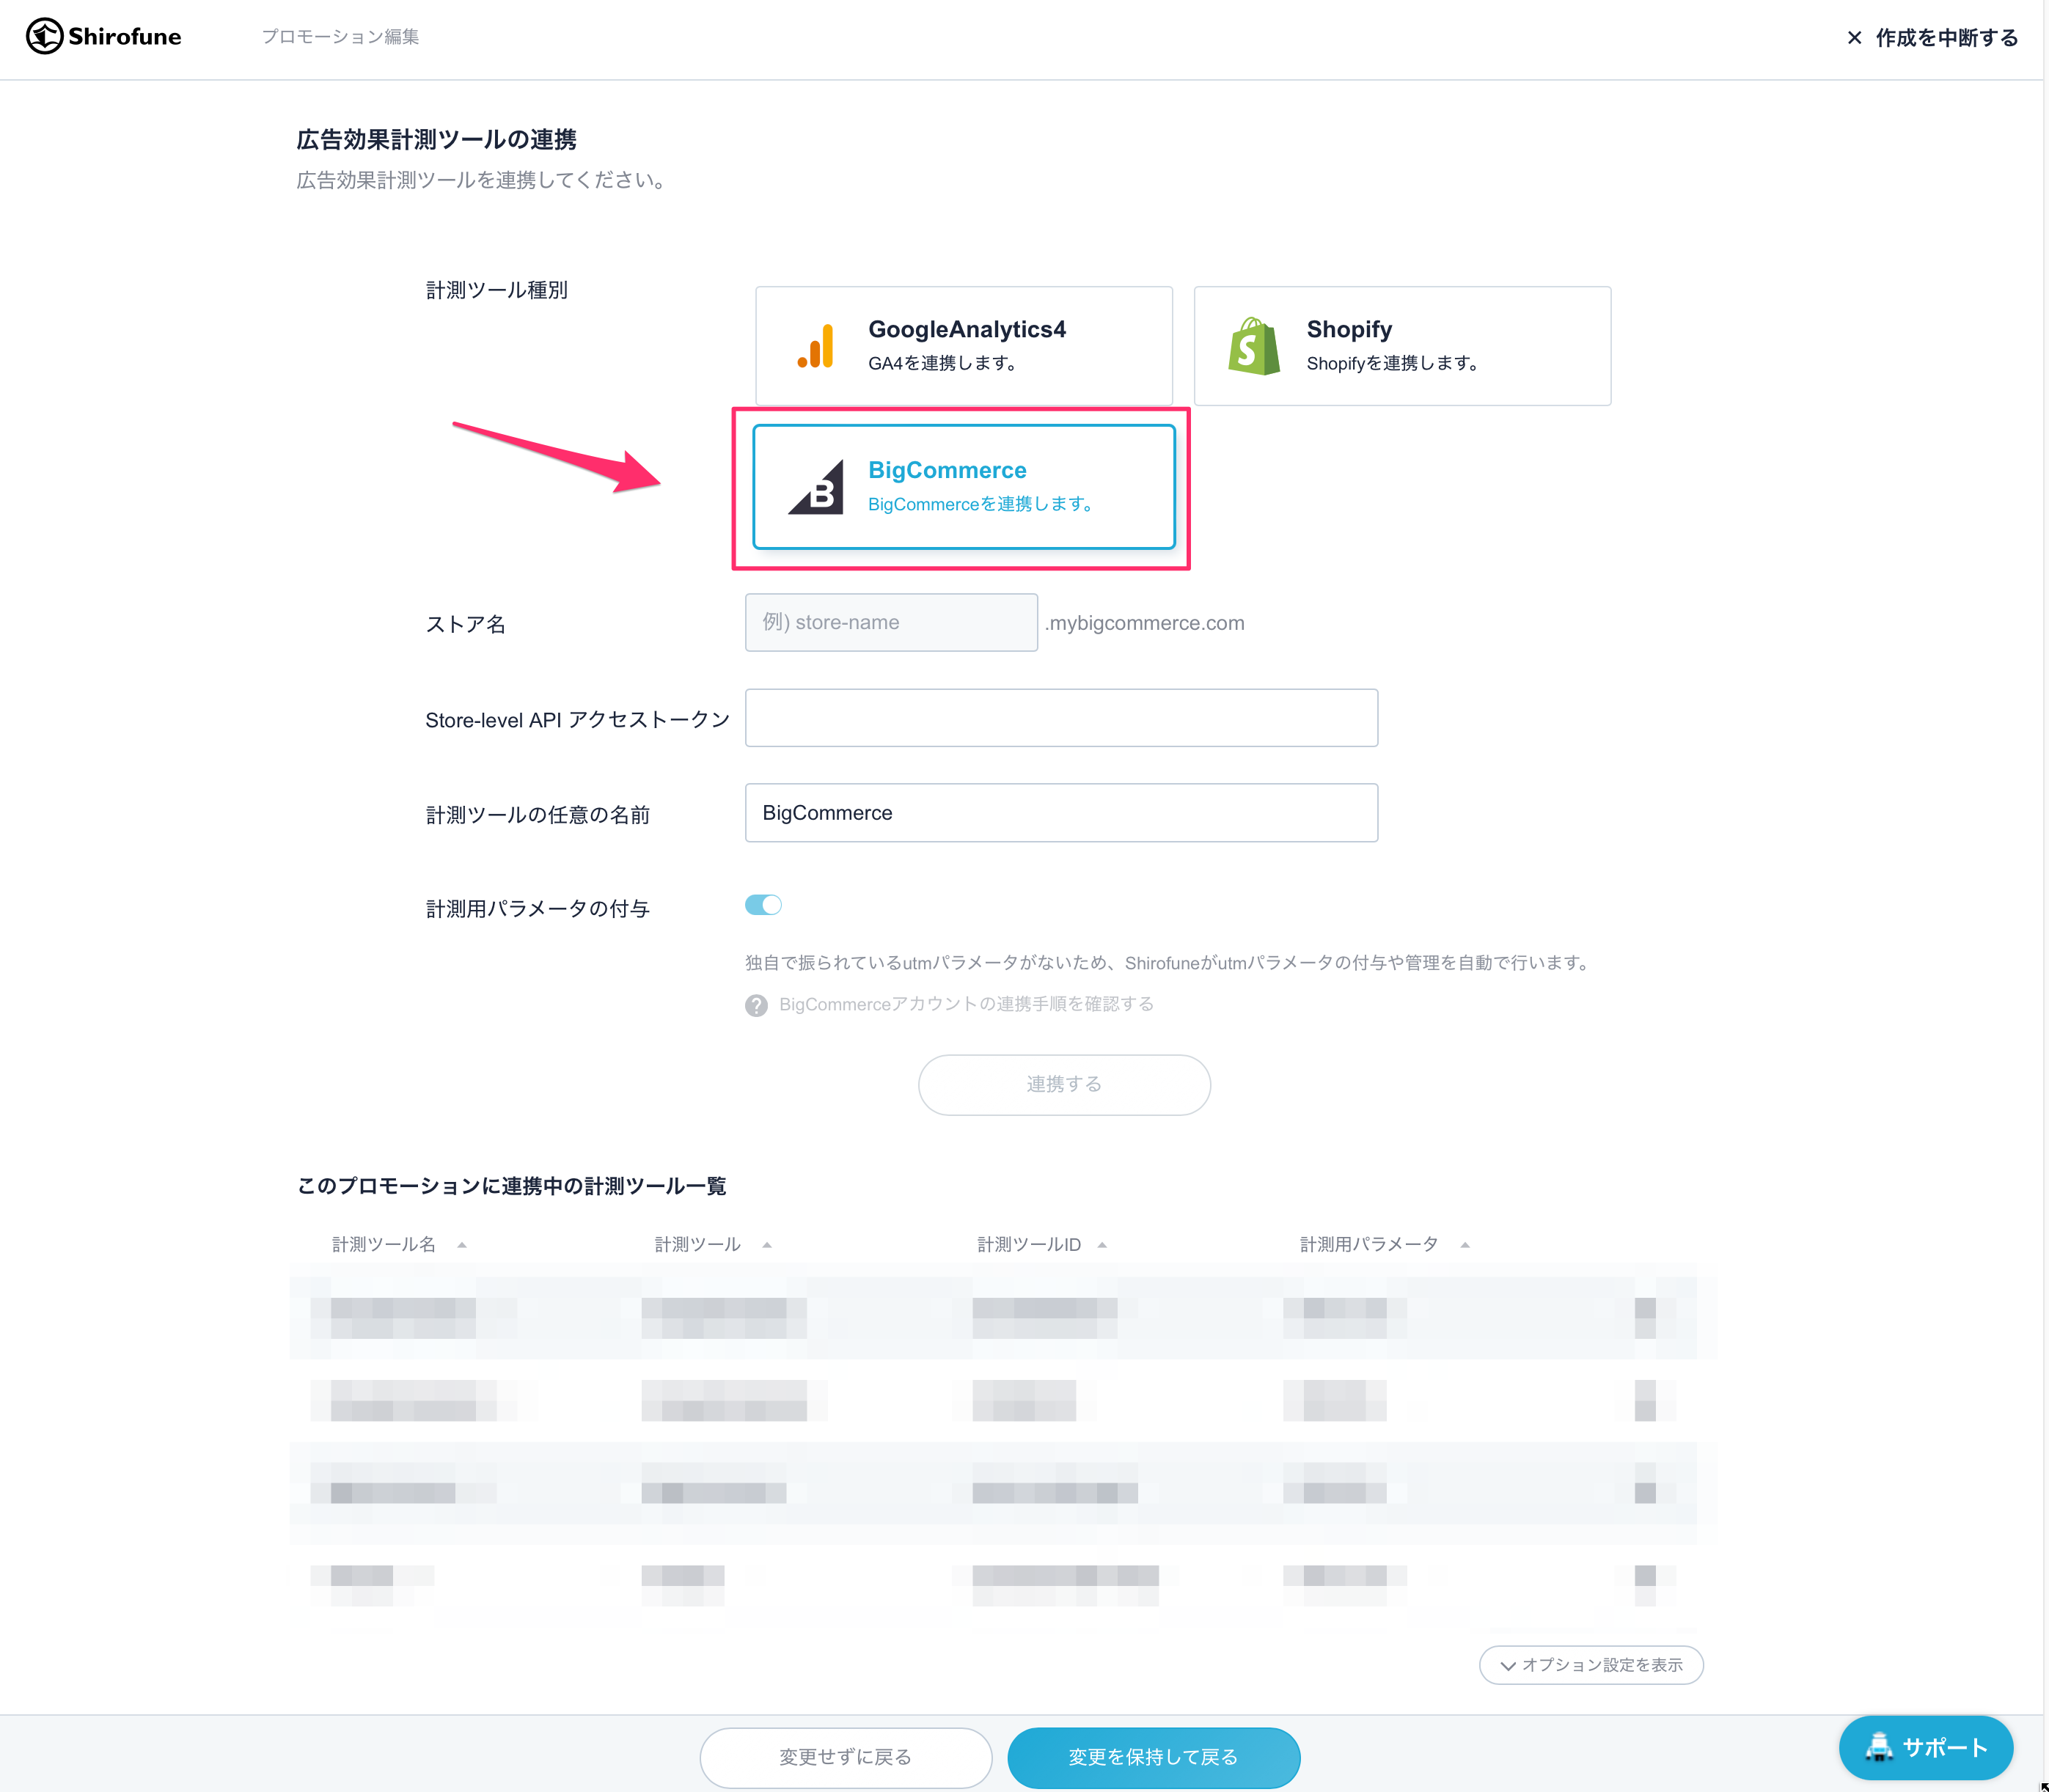2049x1792 pixels.
Task: Click the 広告効果計測ツールの連携 heading
Action: click(x=436, y=139)
